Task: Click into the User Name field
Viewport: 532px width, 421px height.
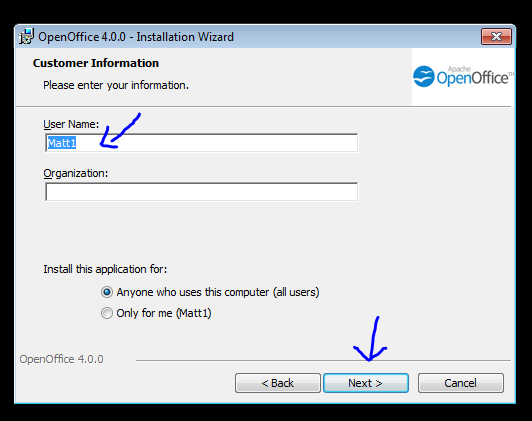Action: tap(202, 143)
